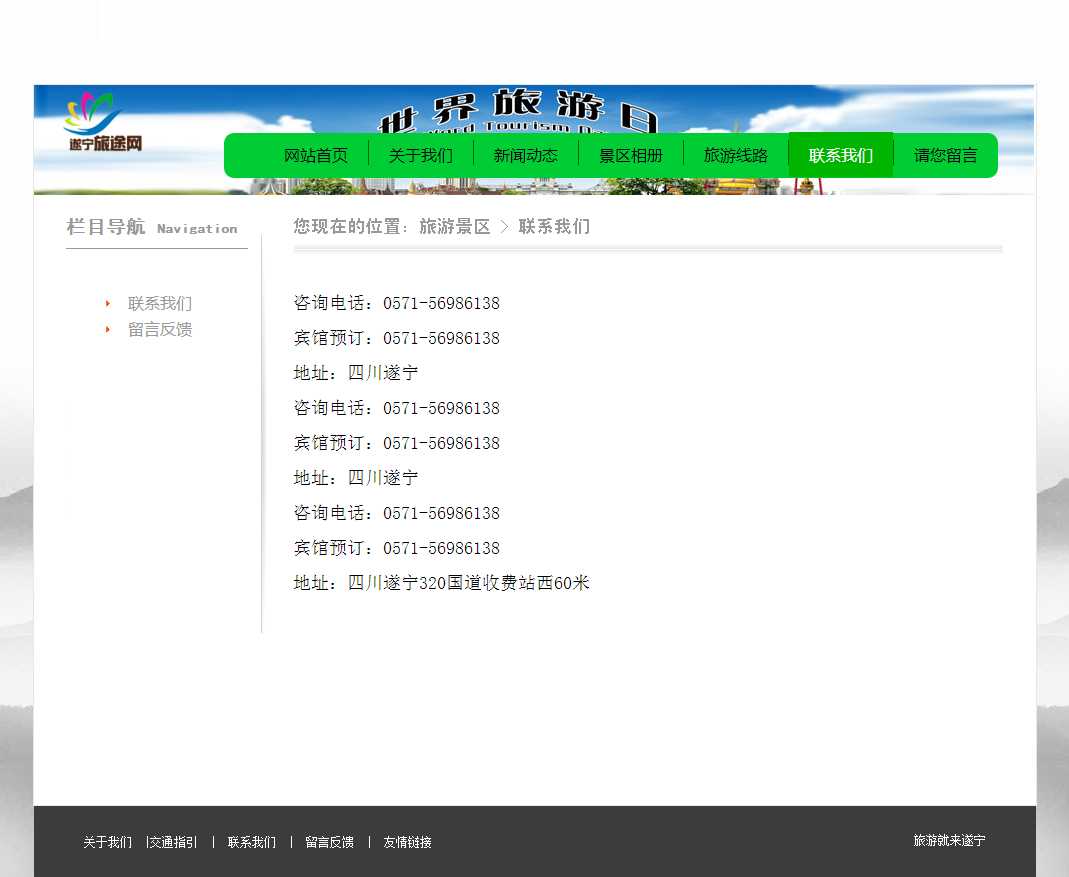Click 友情链接 in the footer

408,843
